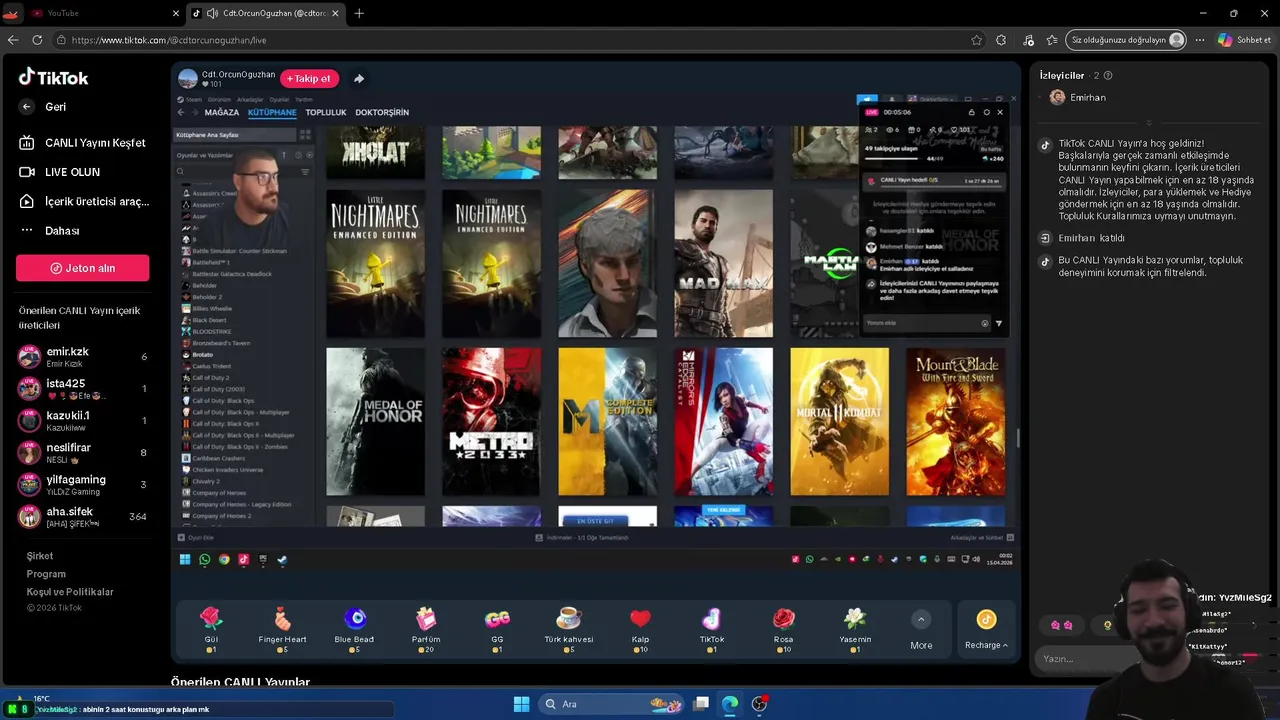The width and height of the screenshot is (1280, 720).
Task: Open Mortal Kombat 11 game cover
Action: tap(839, 422)
